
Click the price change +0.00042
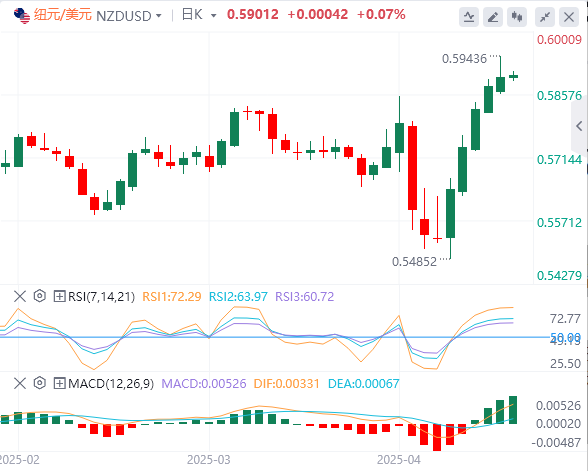point(318,15)
